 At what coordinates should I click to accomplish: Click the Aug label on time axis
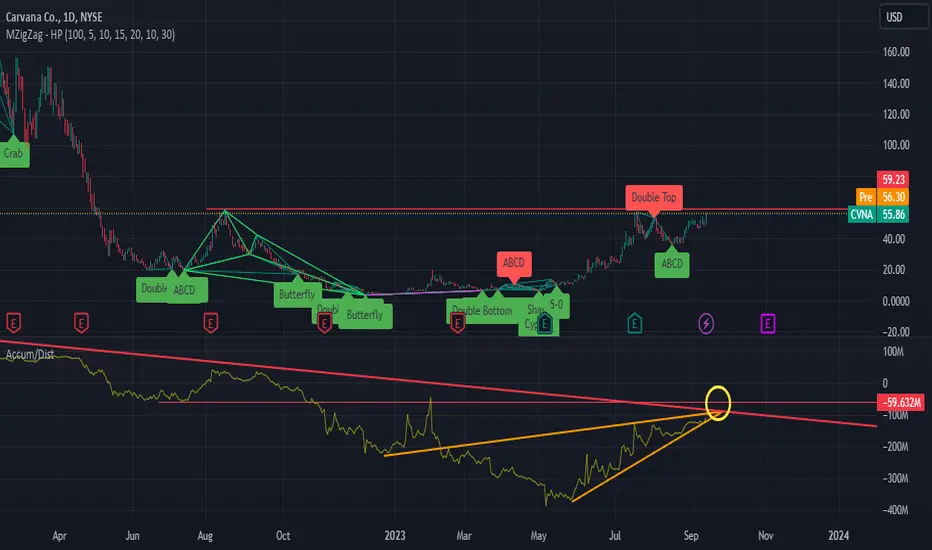pos(205,536)
